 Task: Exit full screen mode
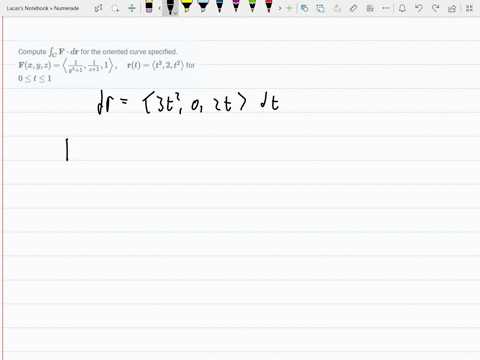469,8
